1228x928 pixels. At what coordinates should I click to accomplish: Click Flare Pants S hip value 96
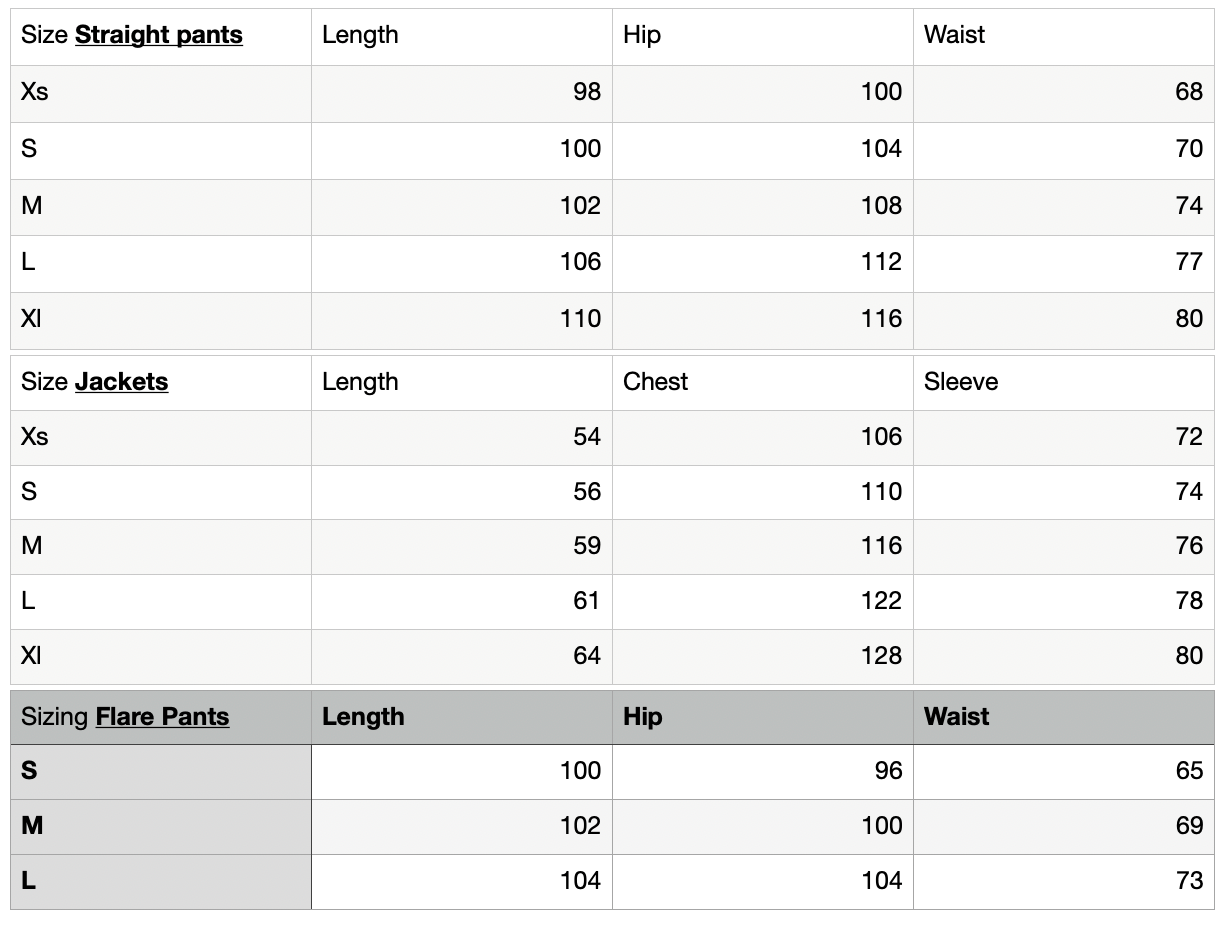coord(887,771)
